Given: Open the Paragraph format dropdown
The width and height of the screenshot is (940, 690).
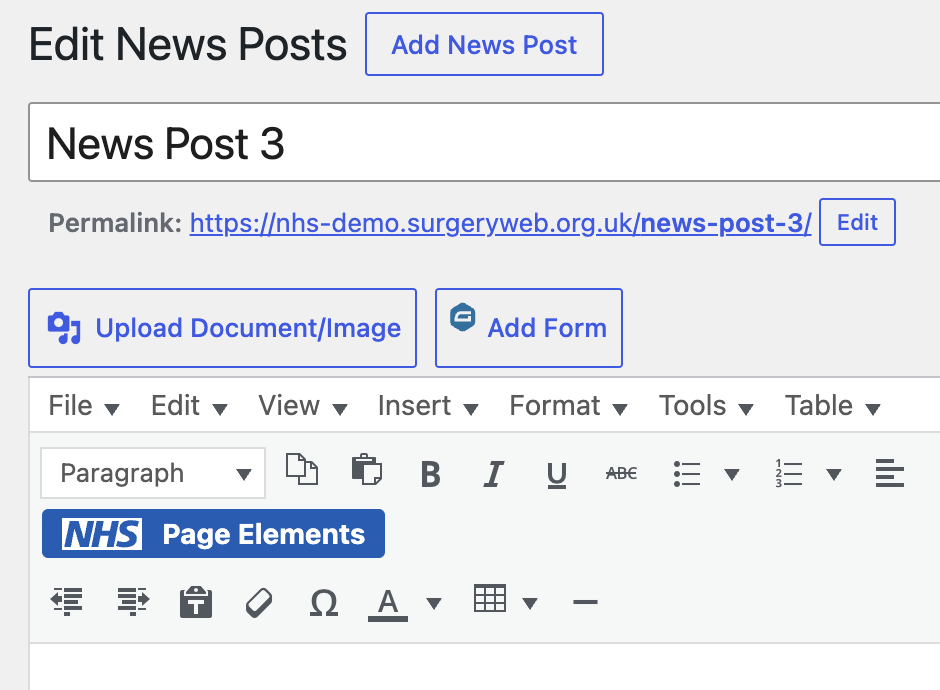Looking at the screenshot, I should [x=153, y=473].
